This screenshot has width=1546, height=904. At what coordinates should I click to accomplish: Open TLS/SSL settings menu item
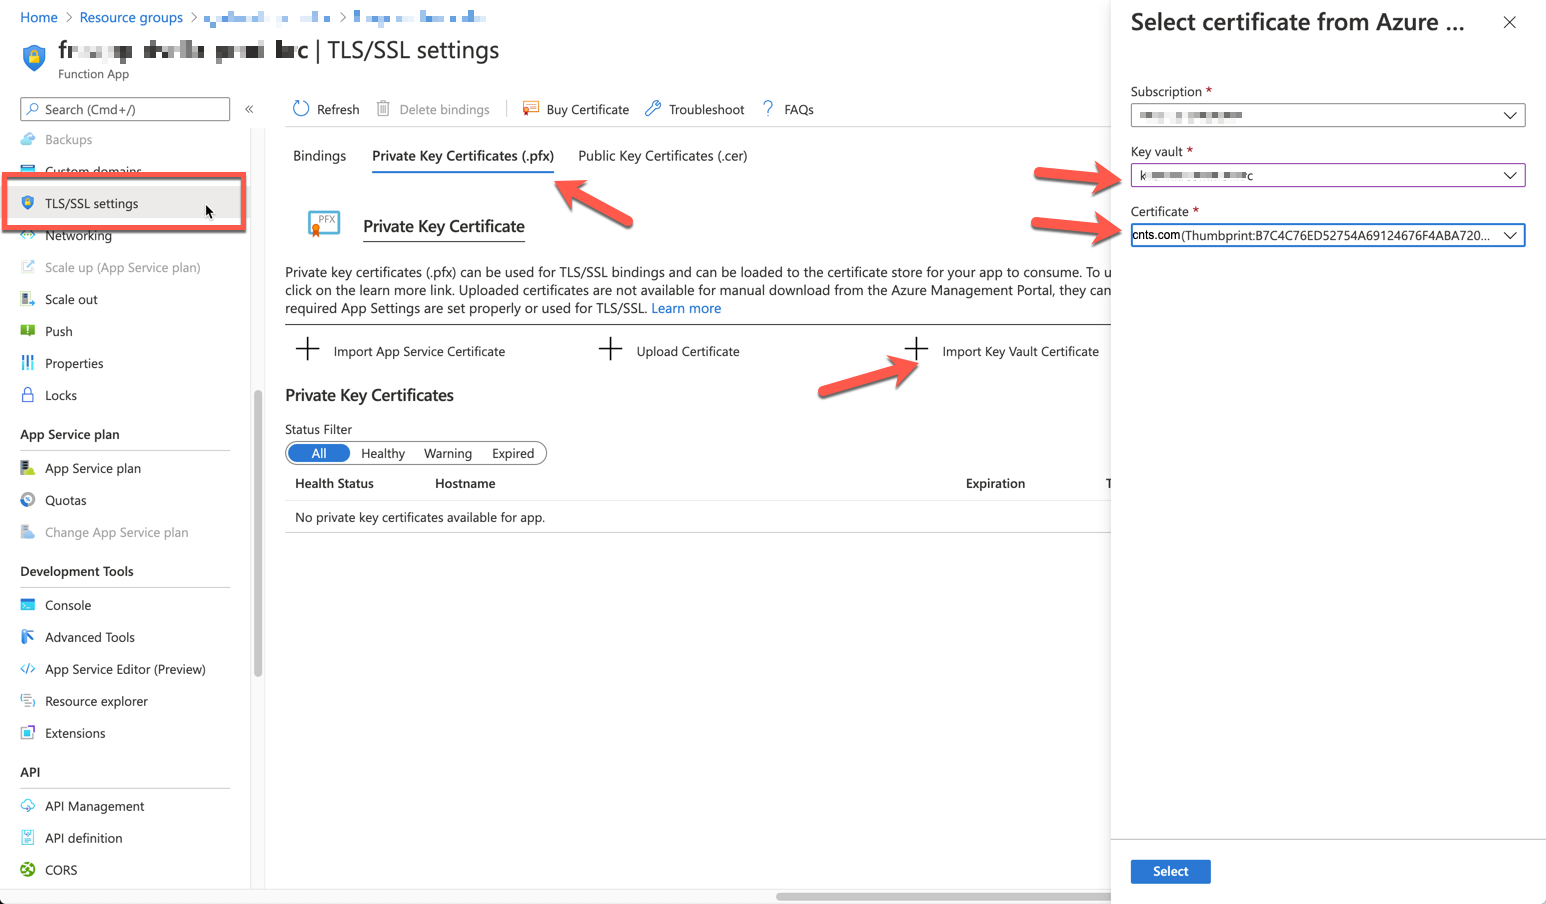point(125,203)
